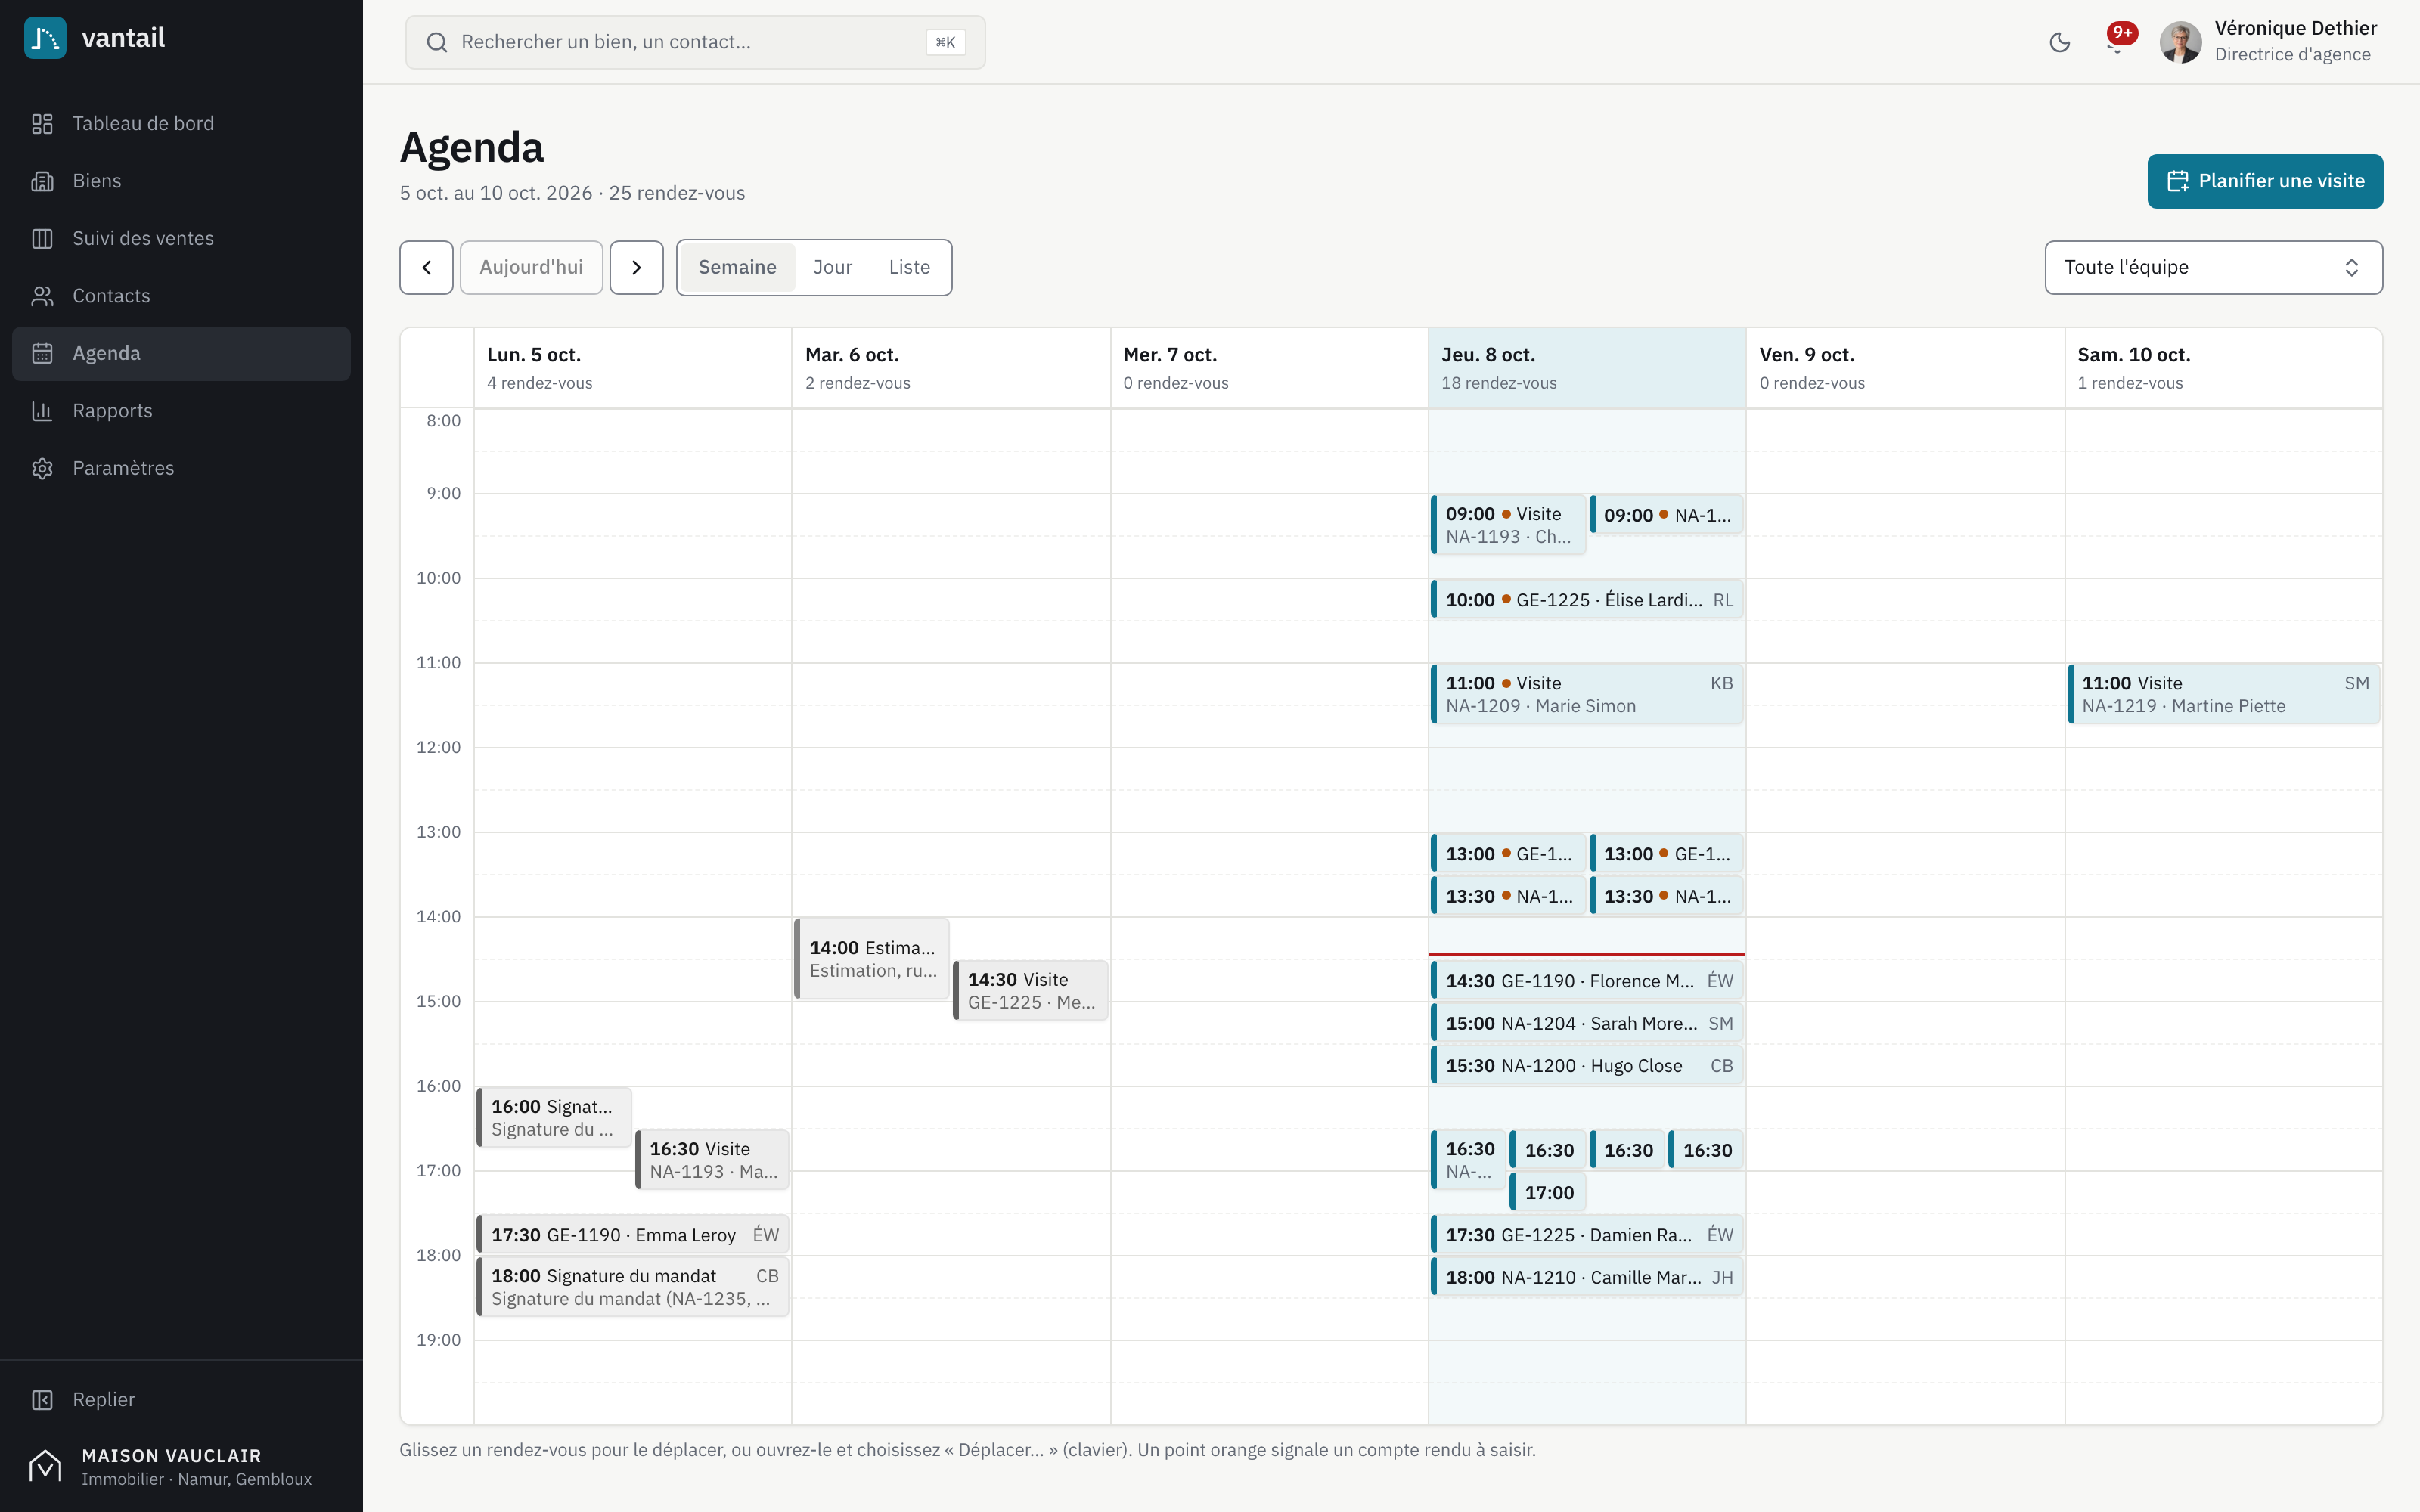Open the 15:00 NA-1204 Sarah More event
The image size is (2420, 1512).
[x=1587, y=1024]
